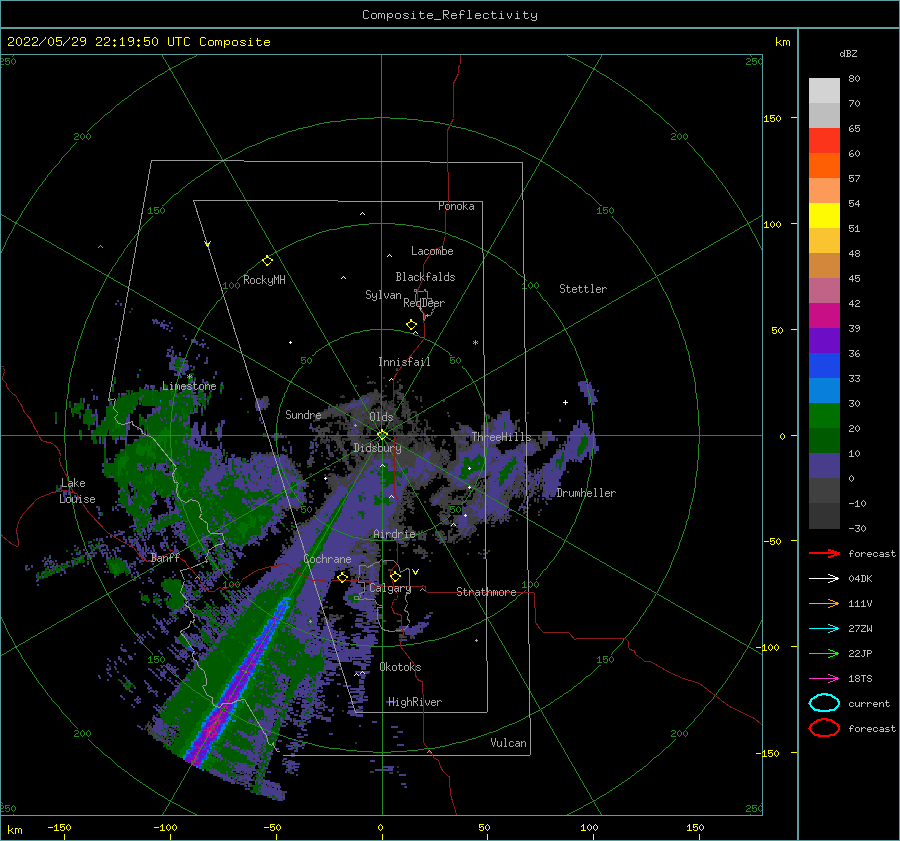This screenshot has width=900, height=841.
Task: Click the magenta 39 dBZ color swatch
Action: tap(824, 316)
